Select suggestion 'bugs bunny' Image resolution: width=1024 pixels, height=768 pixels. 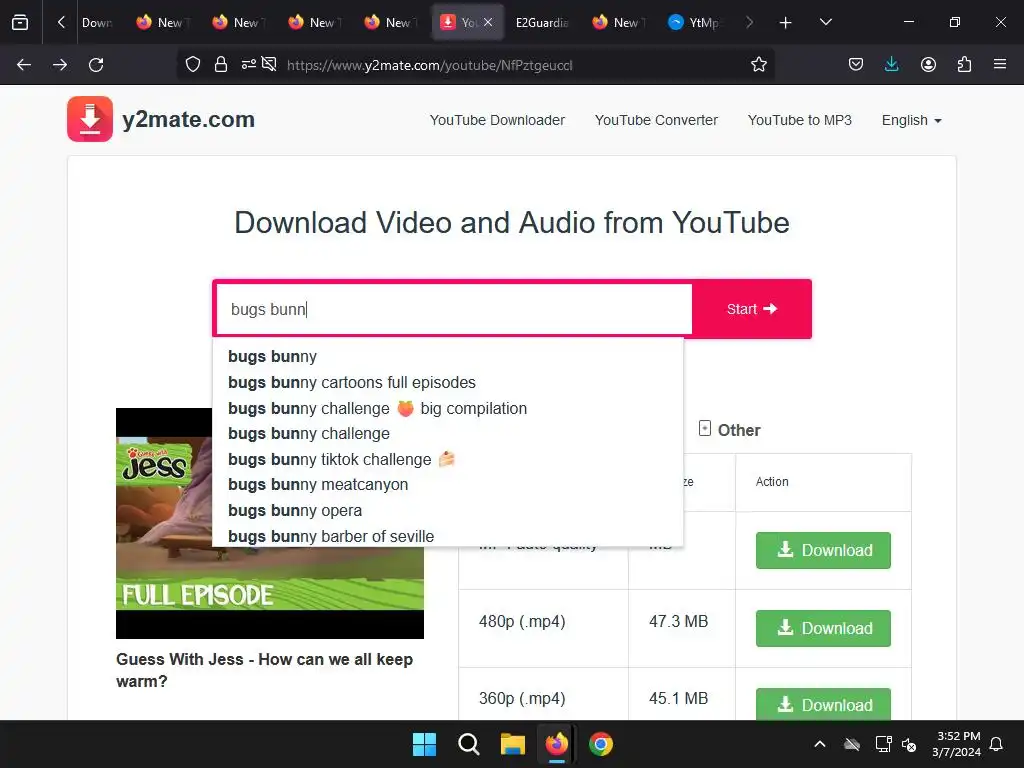448,357
